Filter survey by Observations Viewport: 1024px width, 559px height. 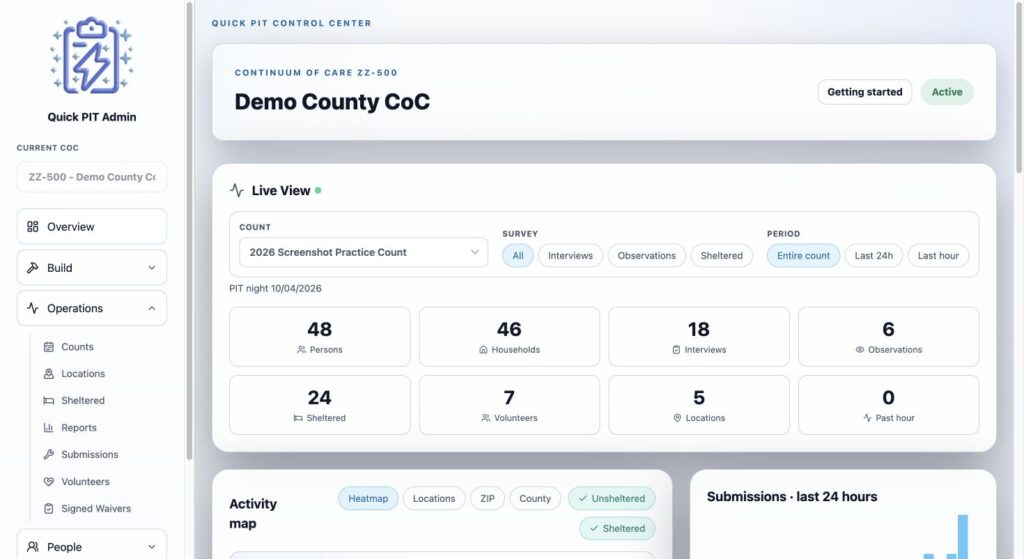pos(647,255)
